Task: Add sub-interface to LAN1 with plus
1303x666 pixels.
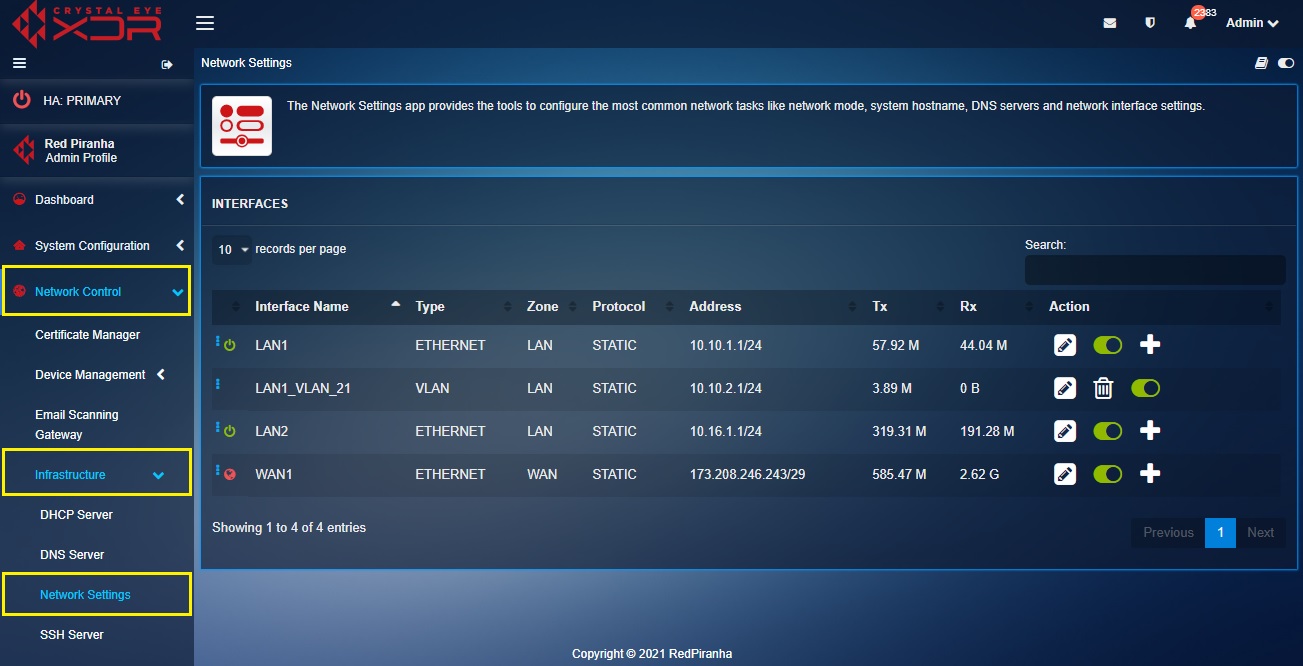Action: click(1150, 345)
